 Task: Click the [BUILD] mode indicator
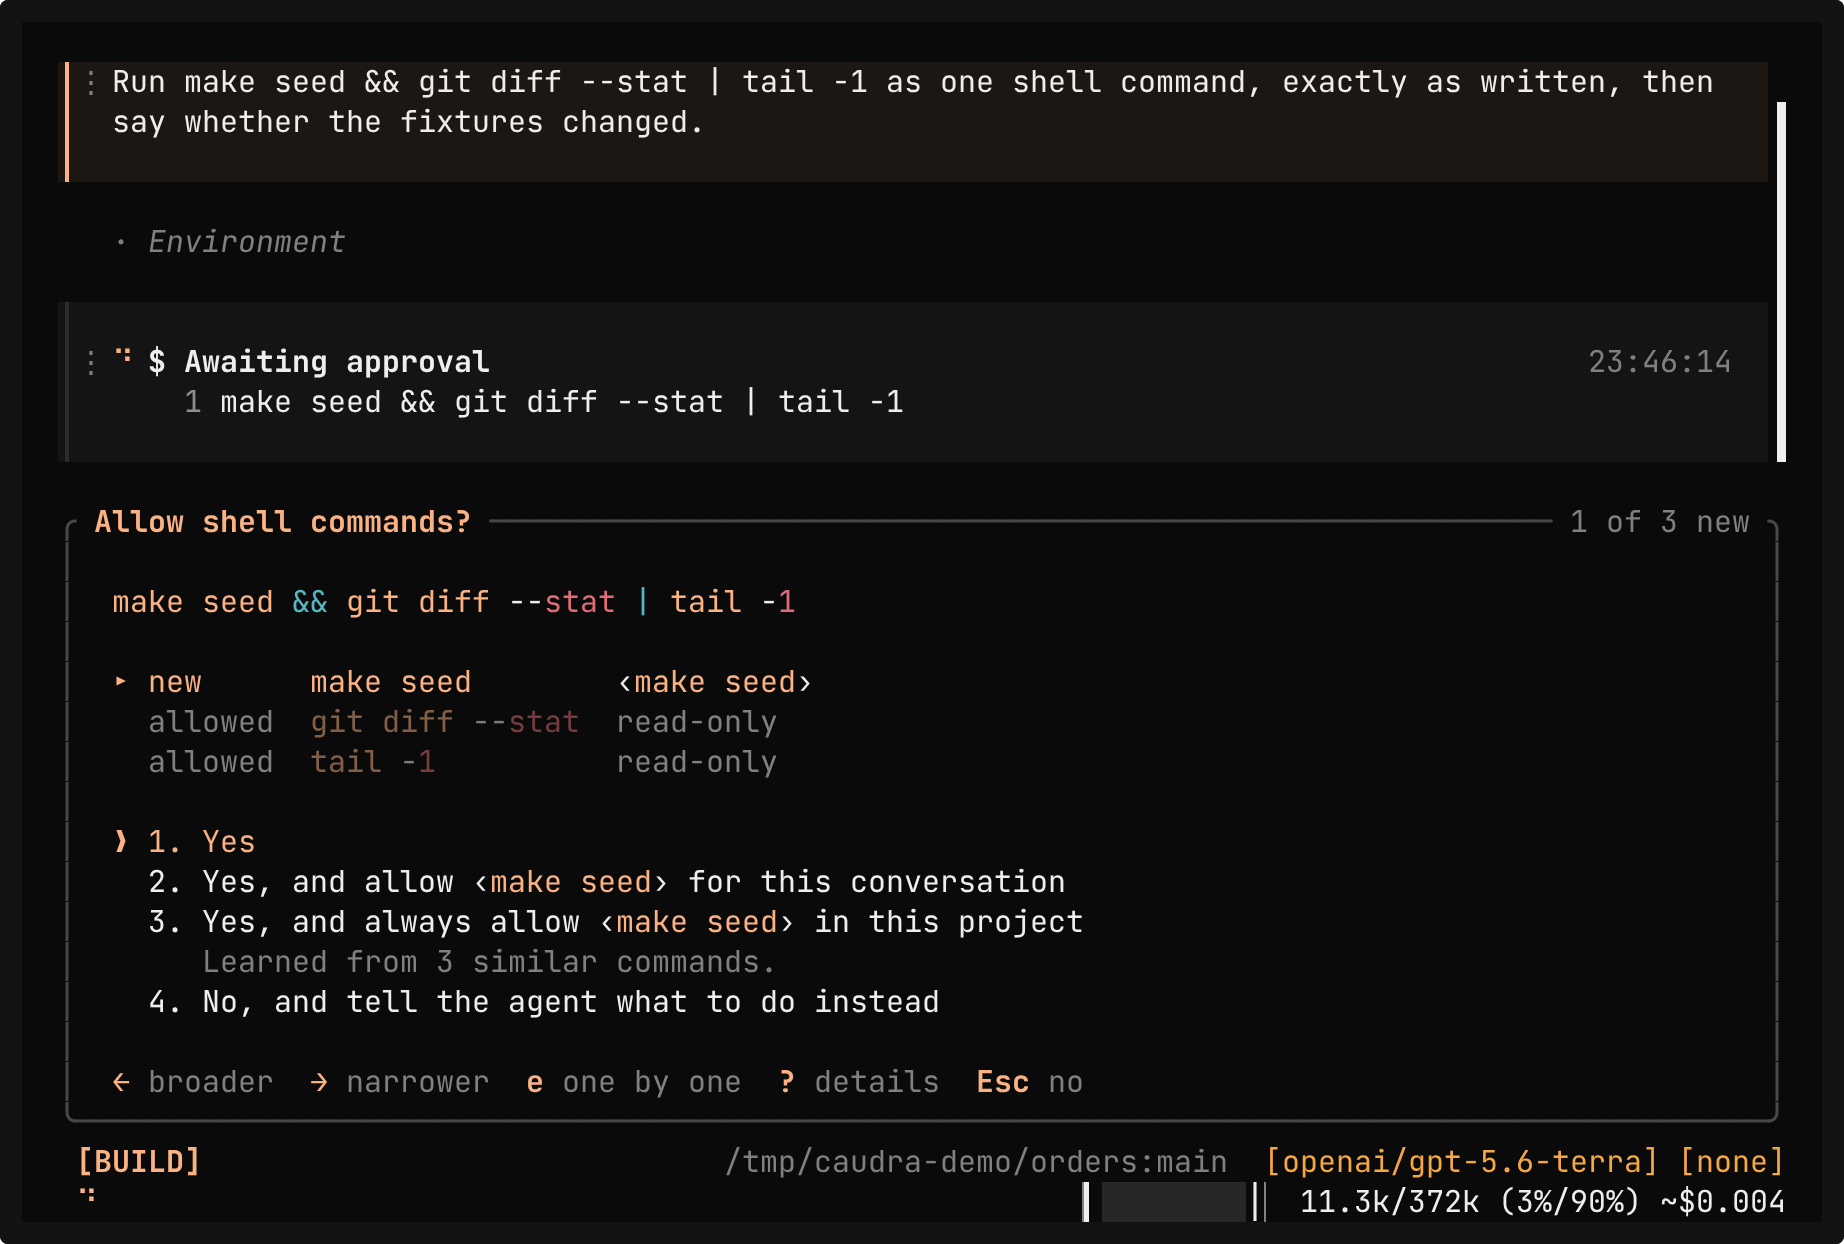pyautogui.click(x=139, y=1162)
